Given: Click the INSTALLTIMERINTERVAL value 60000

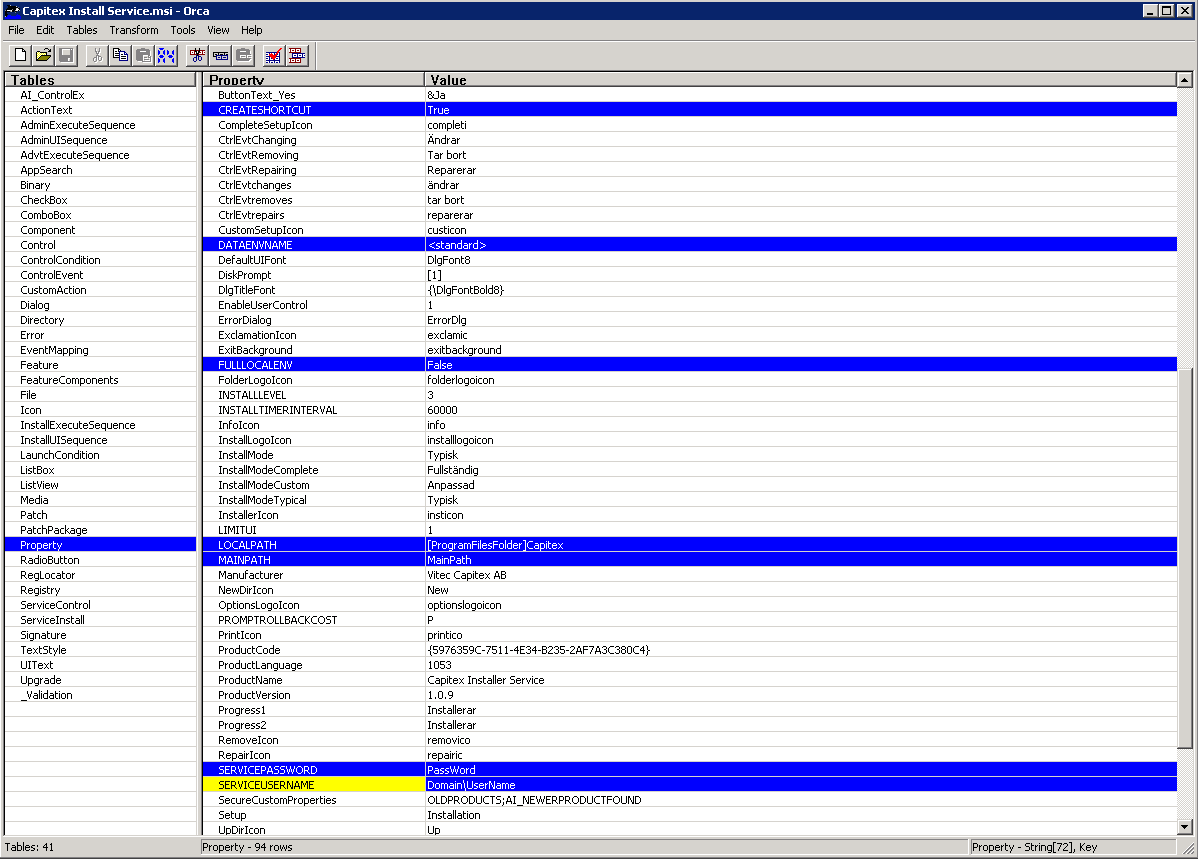Looking at the screenshot, I should [801, 410].
